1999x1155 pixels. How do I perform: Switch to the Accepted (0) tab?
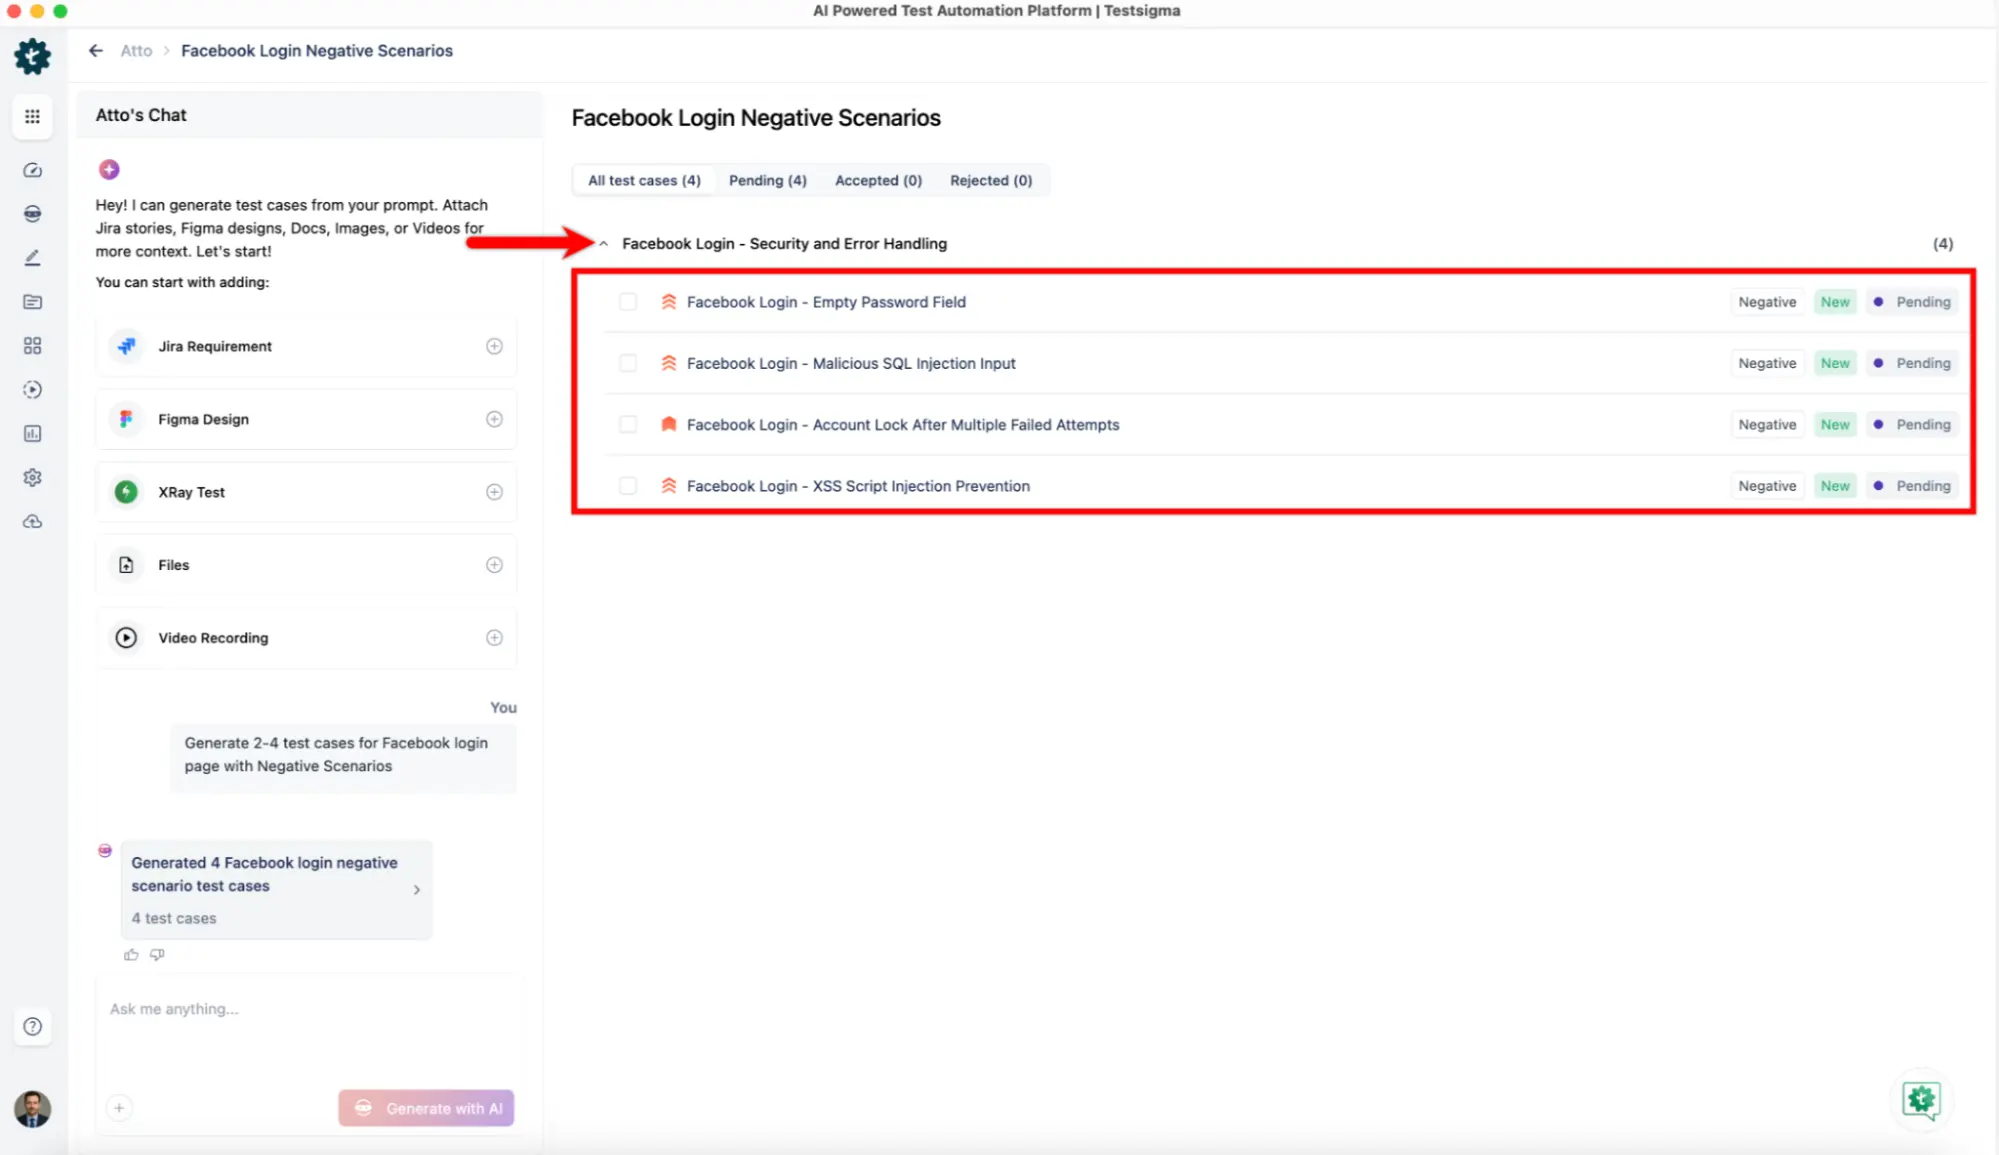[x=878, y=180]
